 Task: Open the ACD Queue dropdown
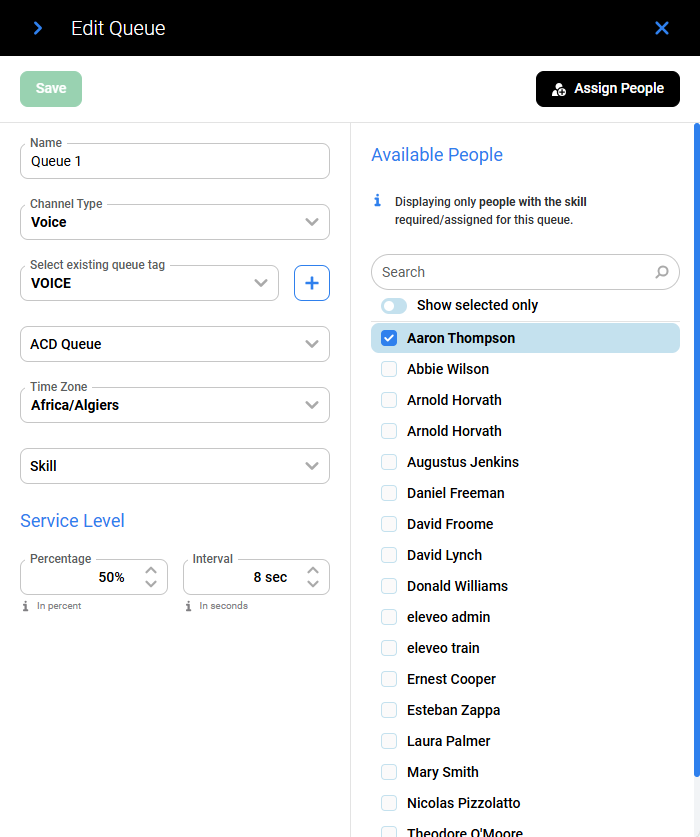(312, 344)
